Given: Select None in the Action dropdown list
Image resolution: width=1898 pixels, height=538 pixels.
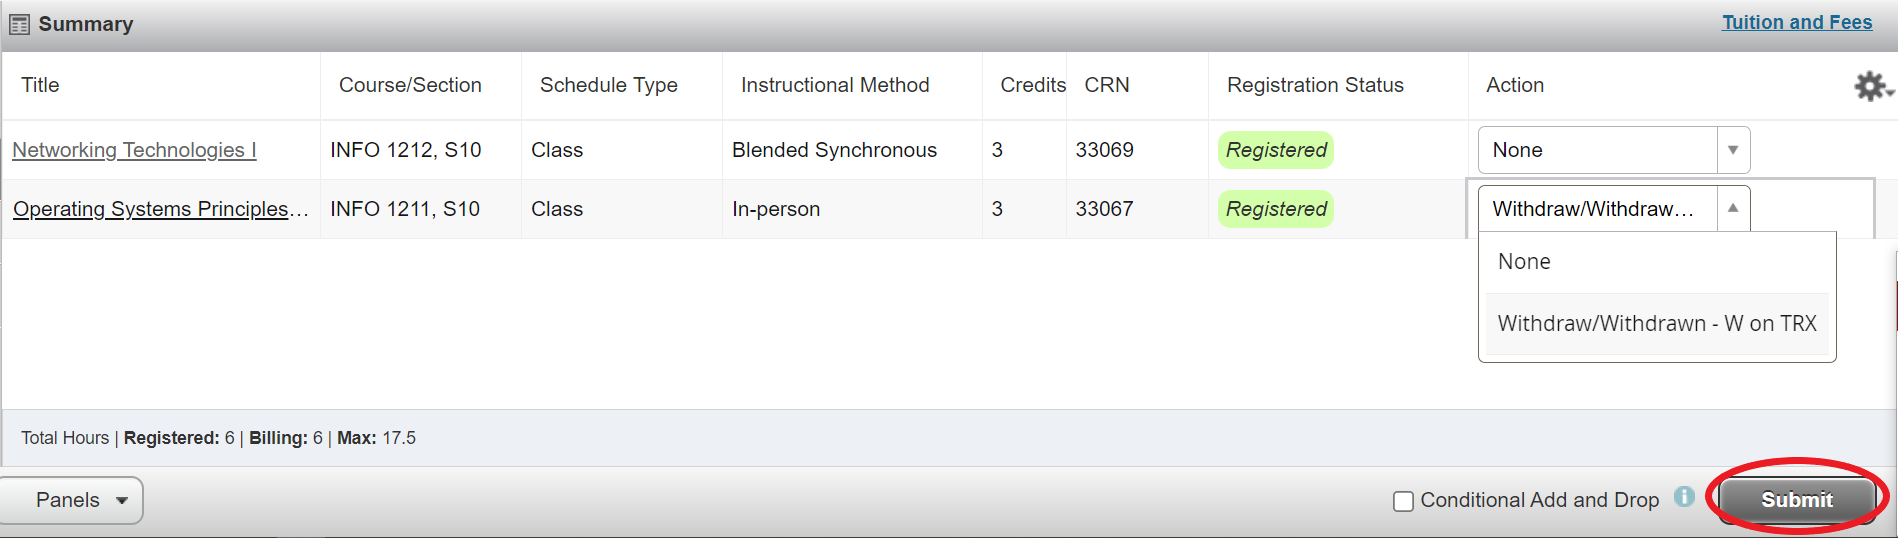Looking at the screenshot, I should coord(1524,262).
